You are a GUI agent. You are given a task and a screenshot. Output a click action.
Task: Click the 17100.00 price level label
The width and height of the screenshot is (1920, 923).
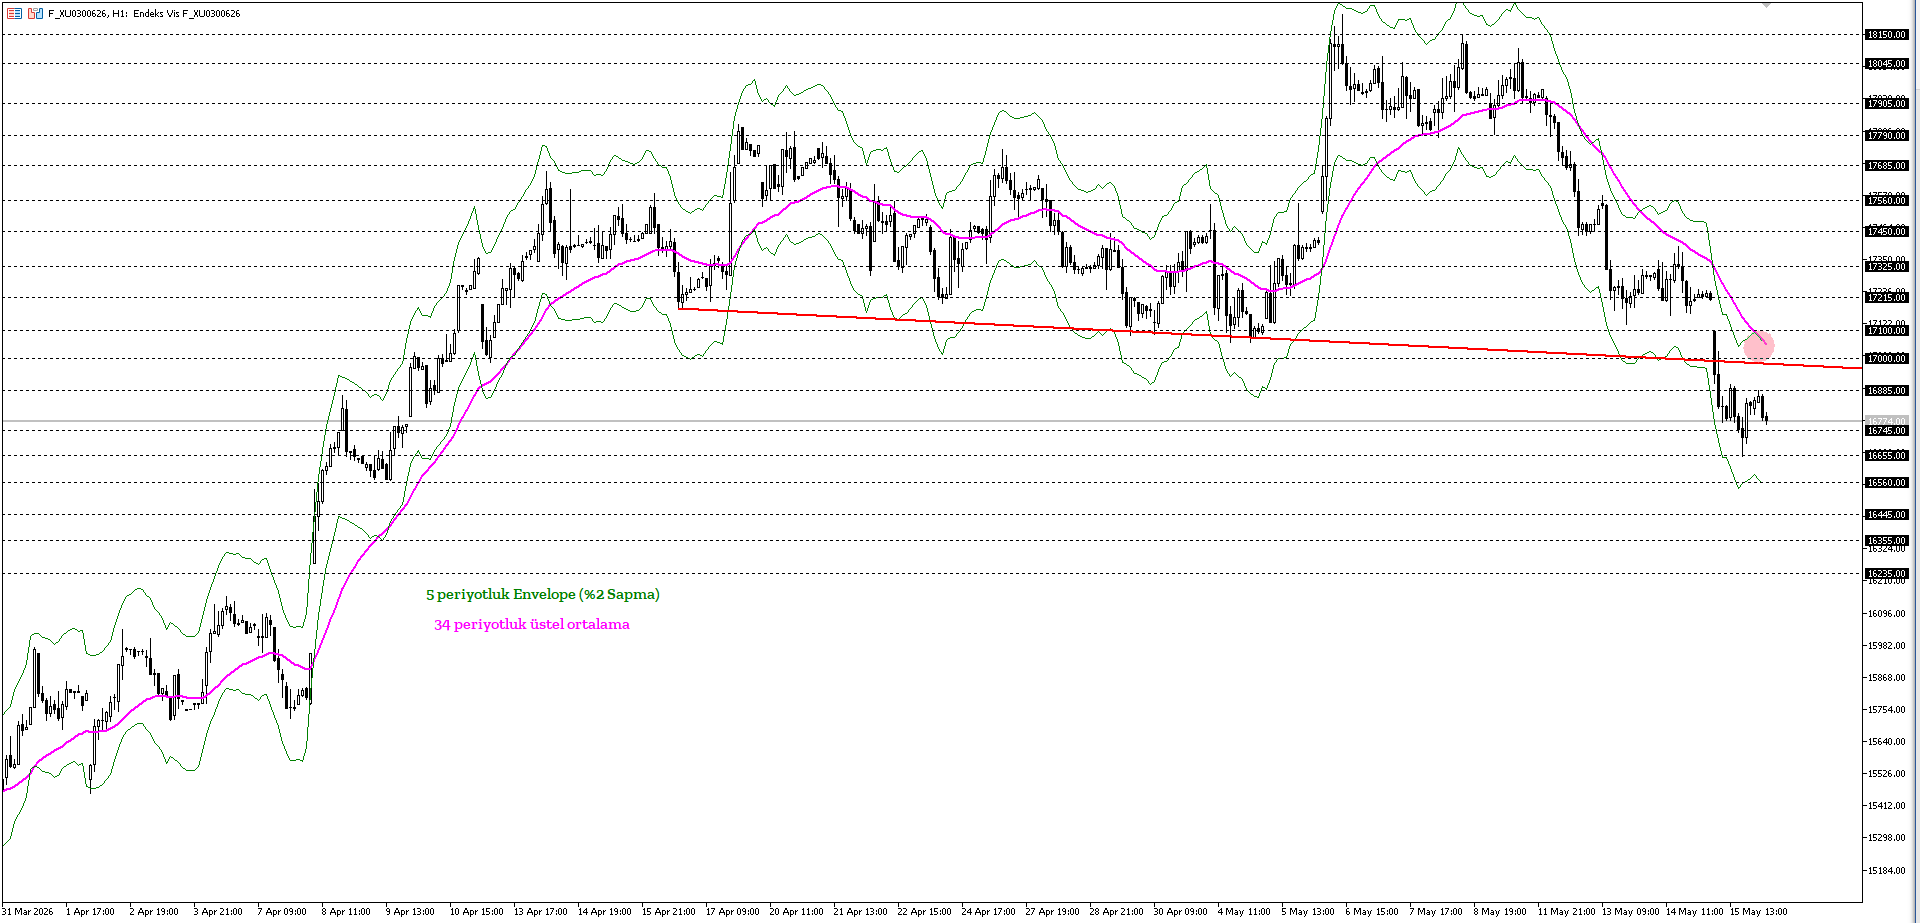point(1887,331)
